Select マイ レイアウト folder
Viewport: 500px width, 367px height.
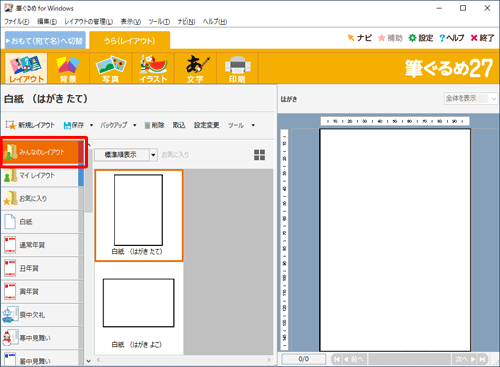(x=42, y=175)
